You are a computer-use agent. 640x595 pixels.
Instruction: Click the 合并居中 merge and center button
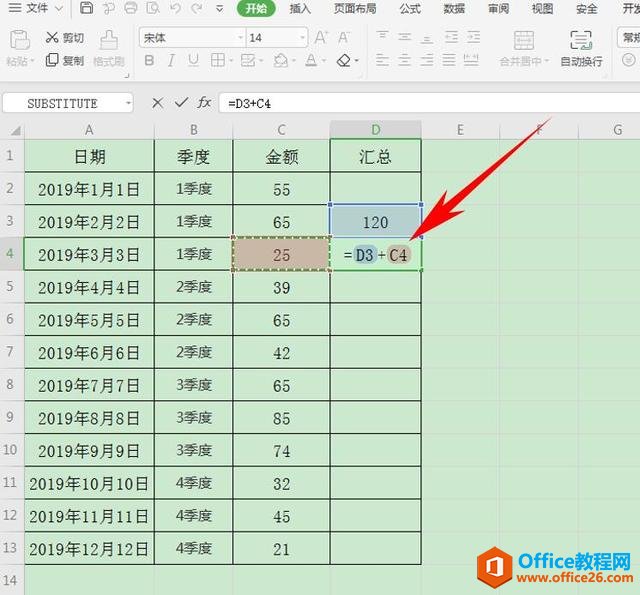[524, 49]
